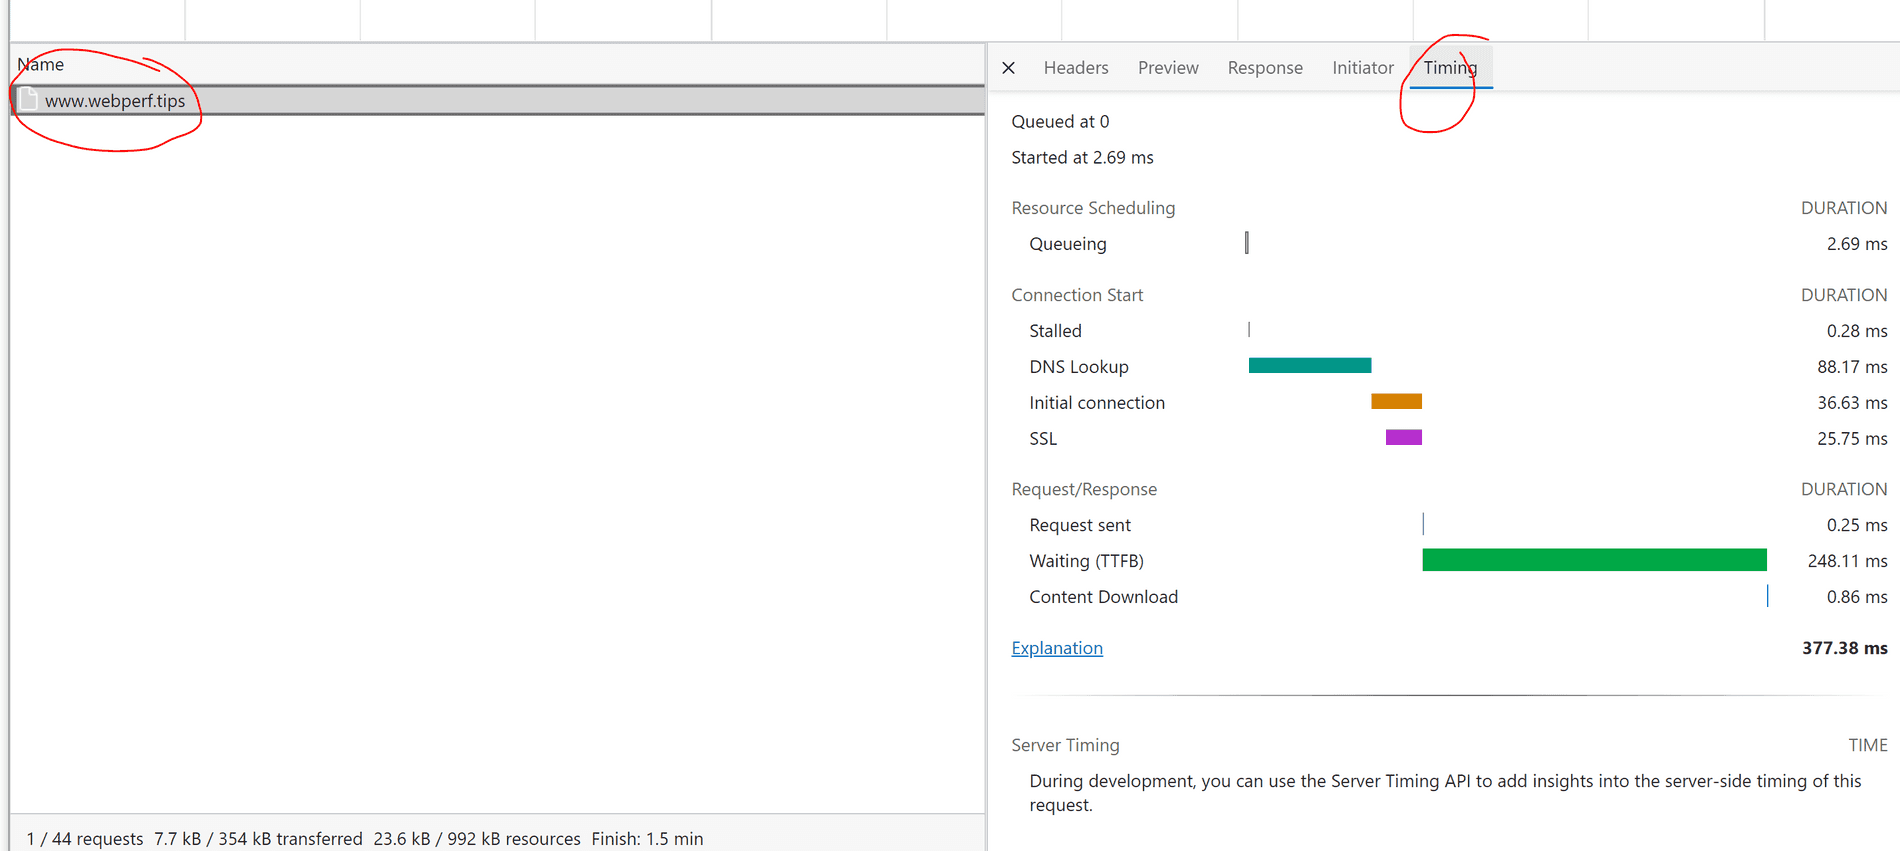The width and height of the screenshot is (1900, 851).
Task: Close the request details panel
Action: pyautogui.click(x=1008, y=68)
